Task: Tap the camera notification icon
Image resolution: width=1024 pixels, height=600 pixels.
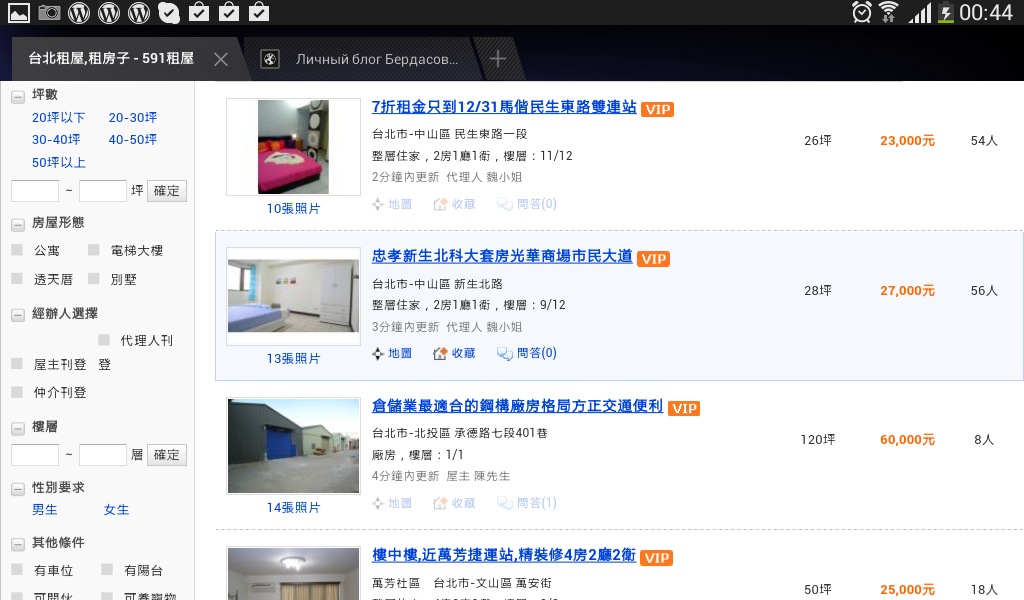Action: [49, 12]
